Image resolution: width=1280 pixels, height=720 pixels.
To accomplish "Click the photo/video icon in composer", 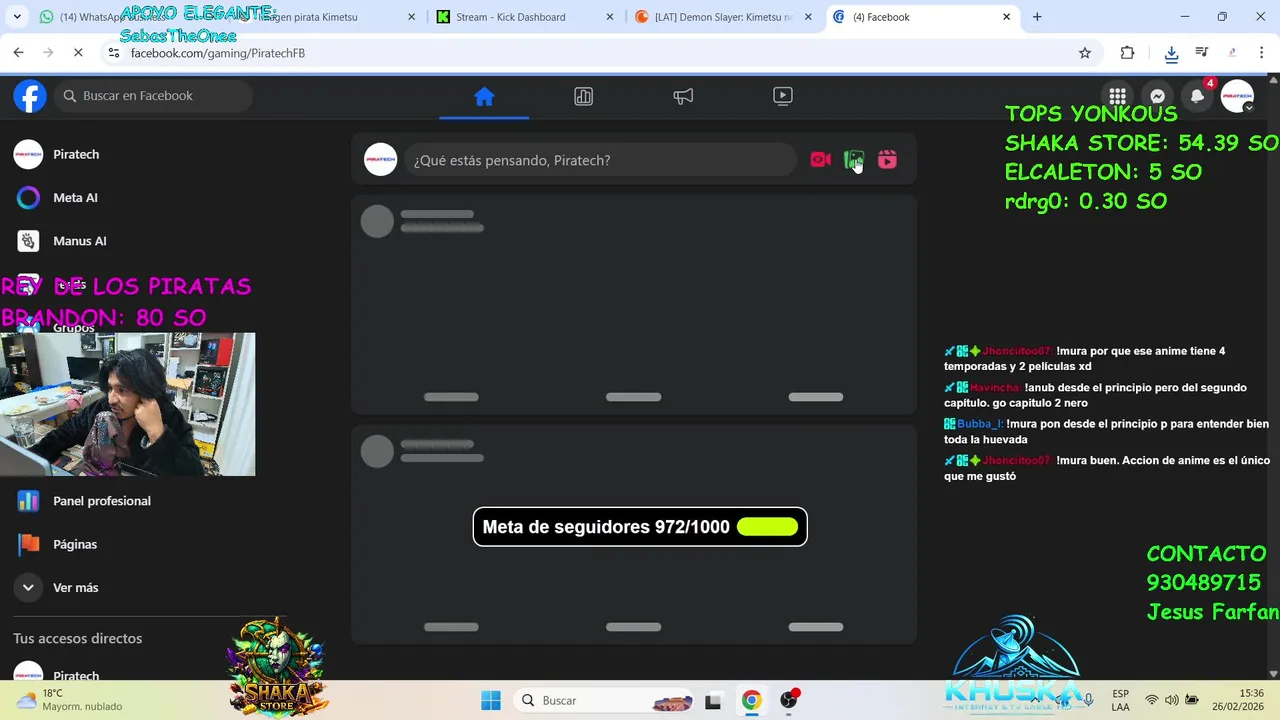I will point(854,160).
